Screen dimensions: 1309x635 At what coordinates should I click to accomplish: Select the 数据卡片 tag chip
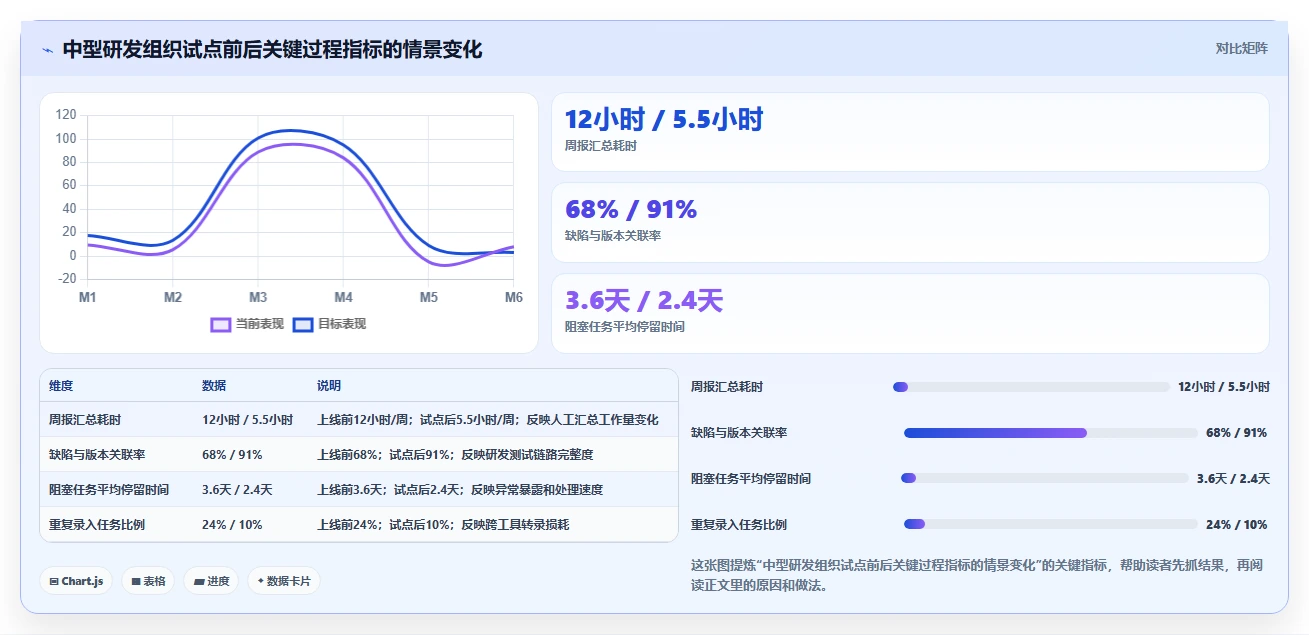[x=284, y=581]
